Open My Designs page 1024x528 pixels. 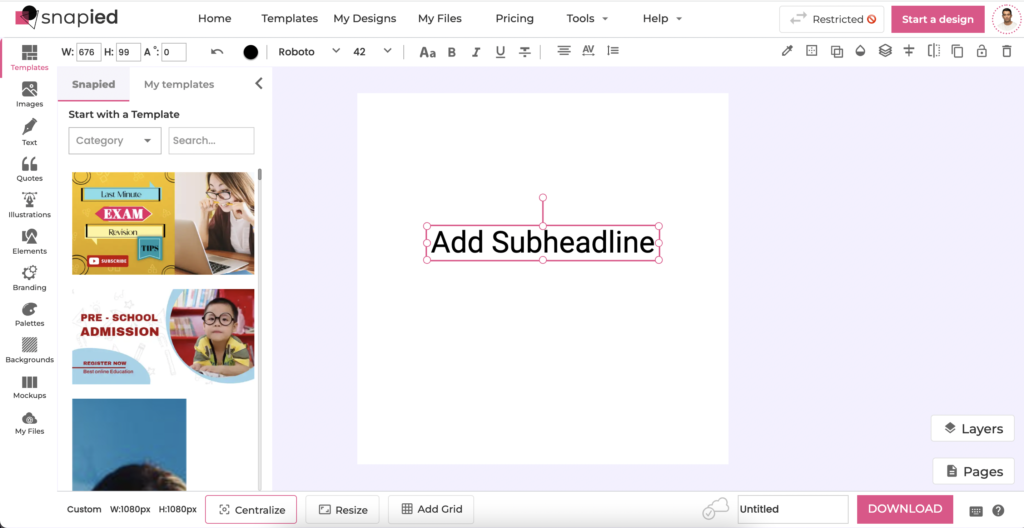[364, 18]
